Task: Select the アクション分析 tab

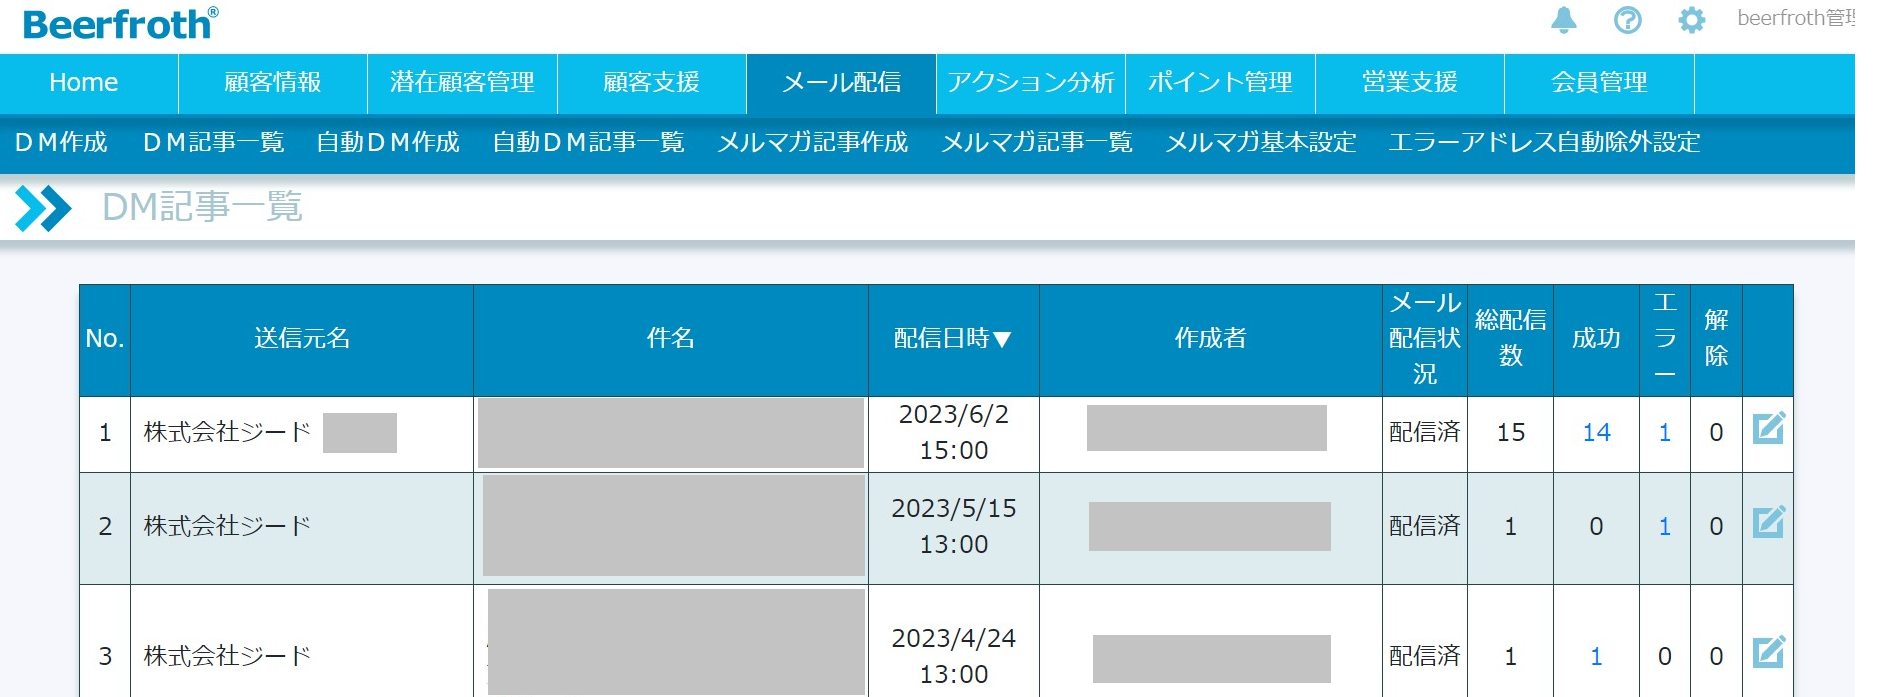Action: [x=1030, y=83]
